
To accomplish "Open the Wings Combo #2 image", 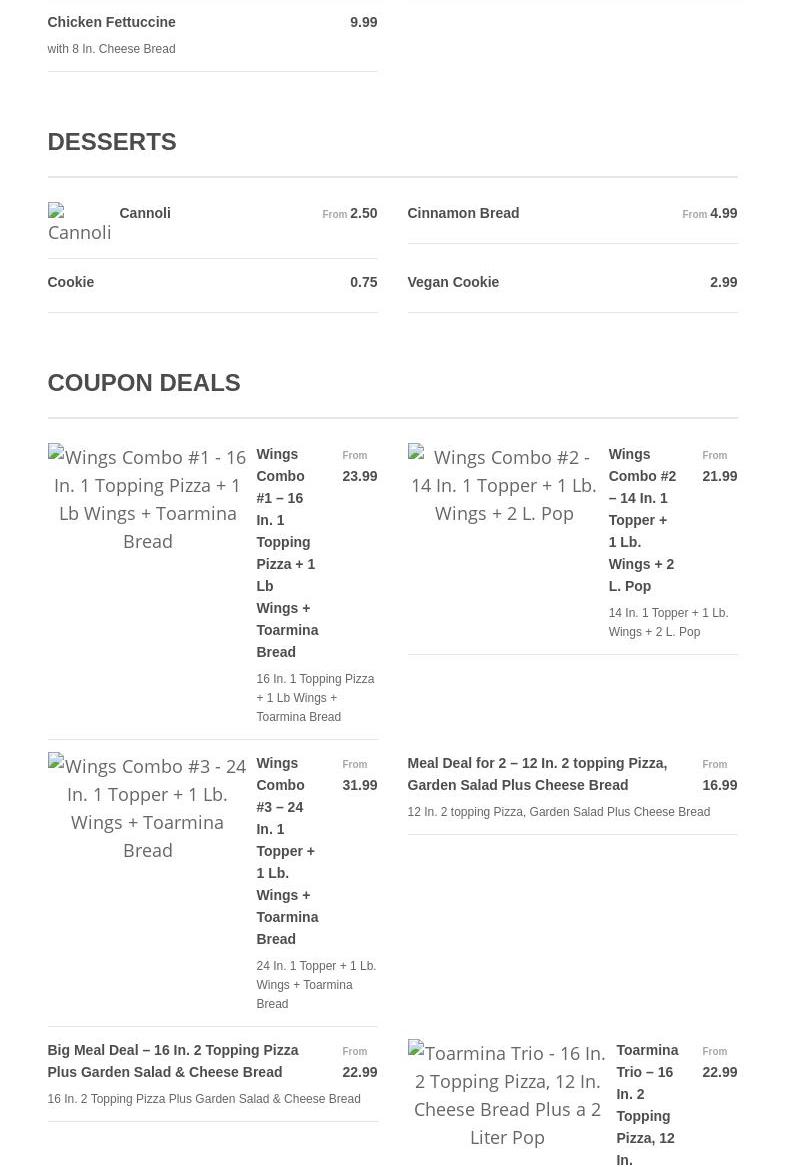I will point(504,485).
